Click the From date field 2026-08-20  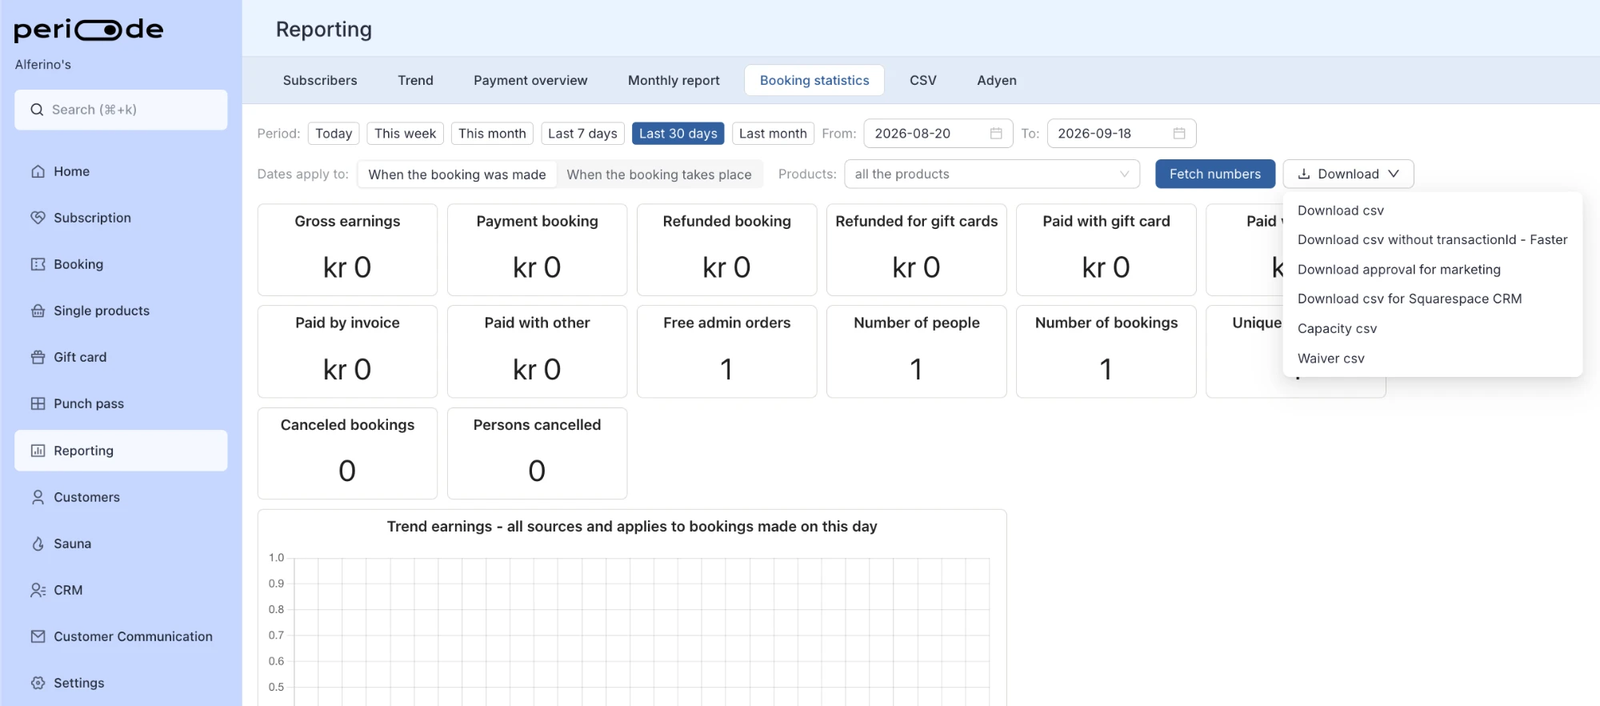pos(938,133)
